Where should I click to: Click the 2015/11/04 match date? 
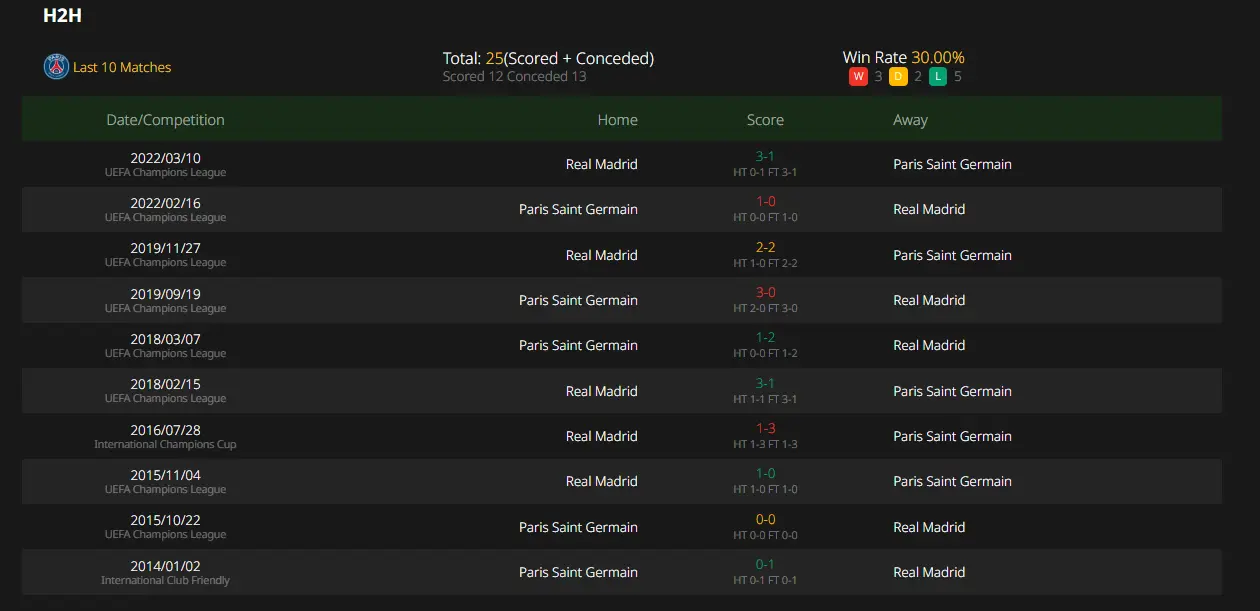(x=165, y=475)
